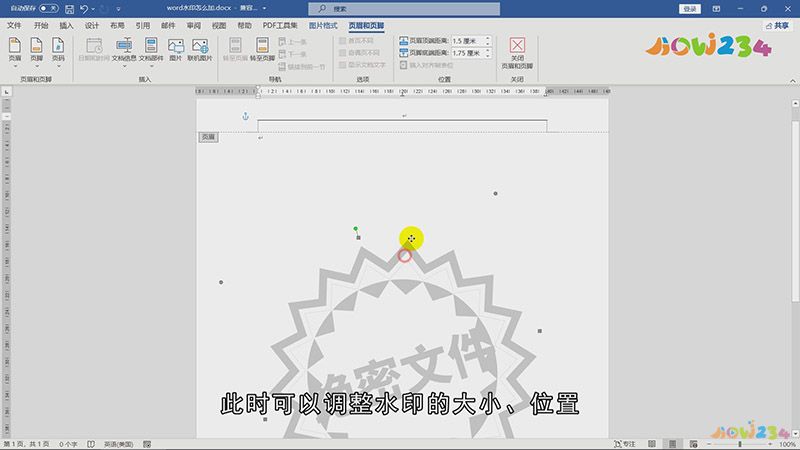
Task: Switch to the 开始 tab
Action: point(41,26)
